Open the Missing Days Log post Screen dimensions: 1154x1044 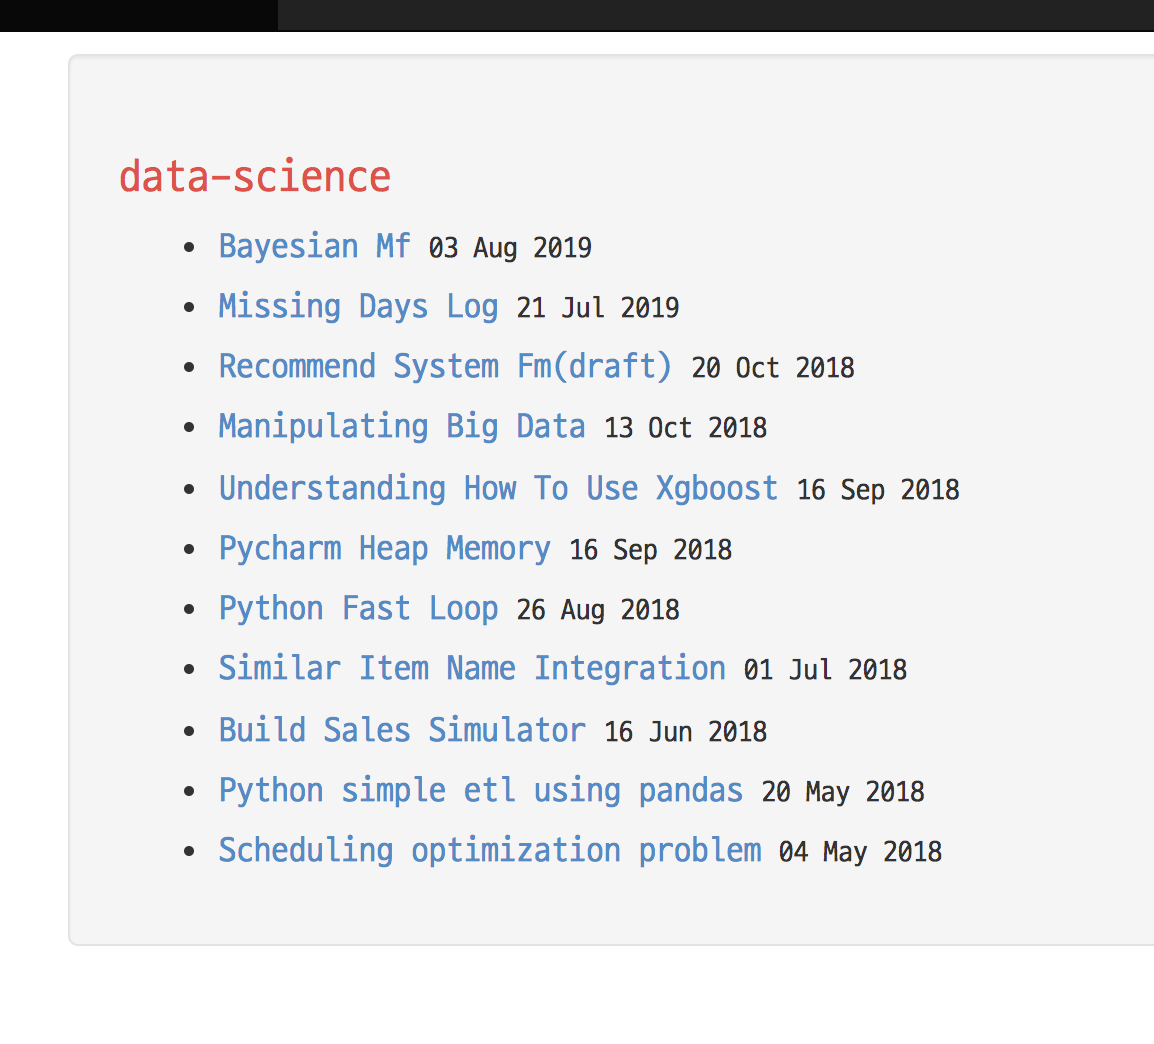[358, 306]
